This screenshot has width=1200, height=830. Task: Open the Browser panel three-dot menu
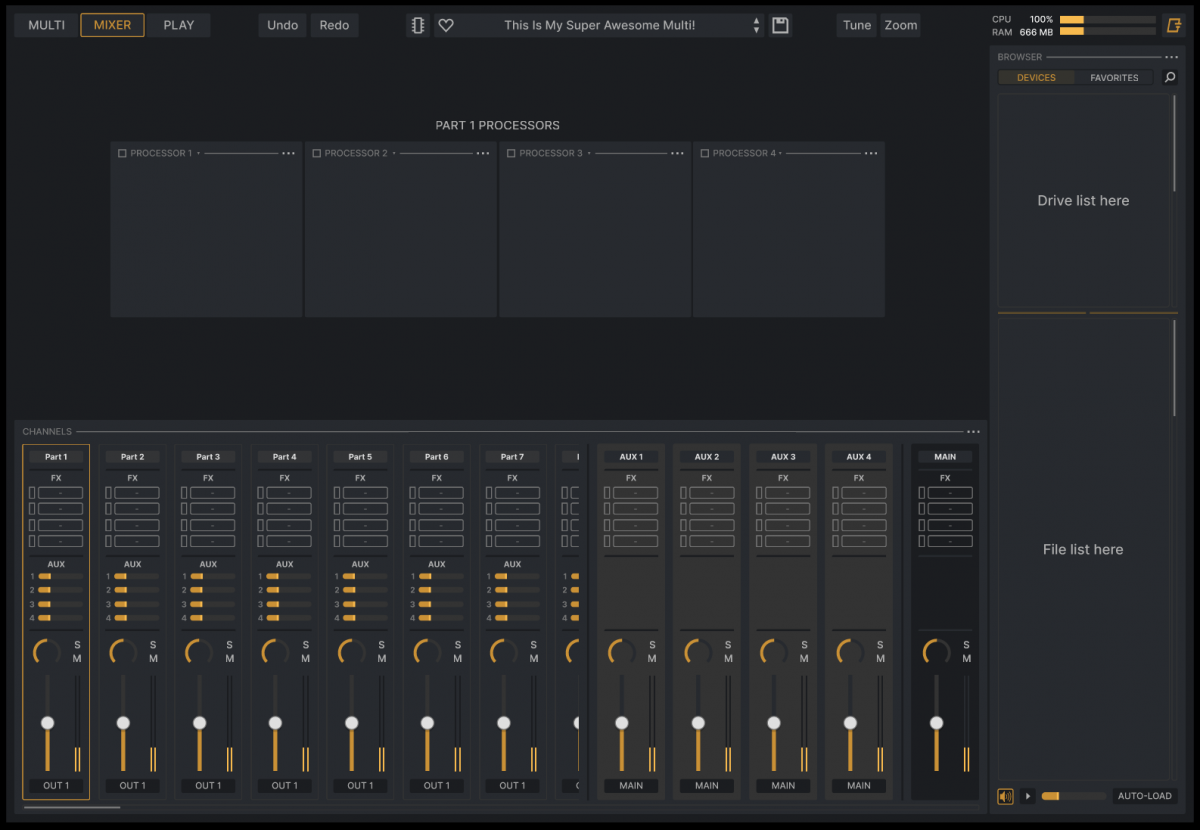[1171, 57]
